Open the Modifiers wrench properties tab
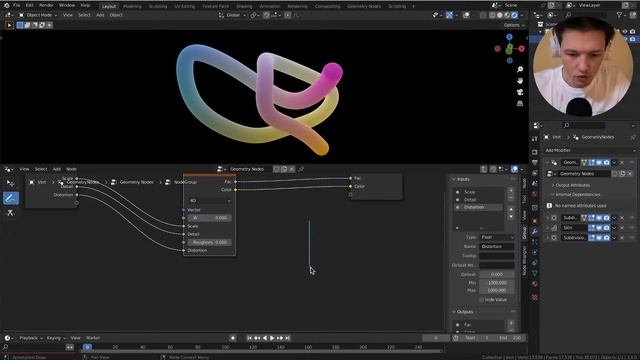 pos(535,231)
